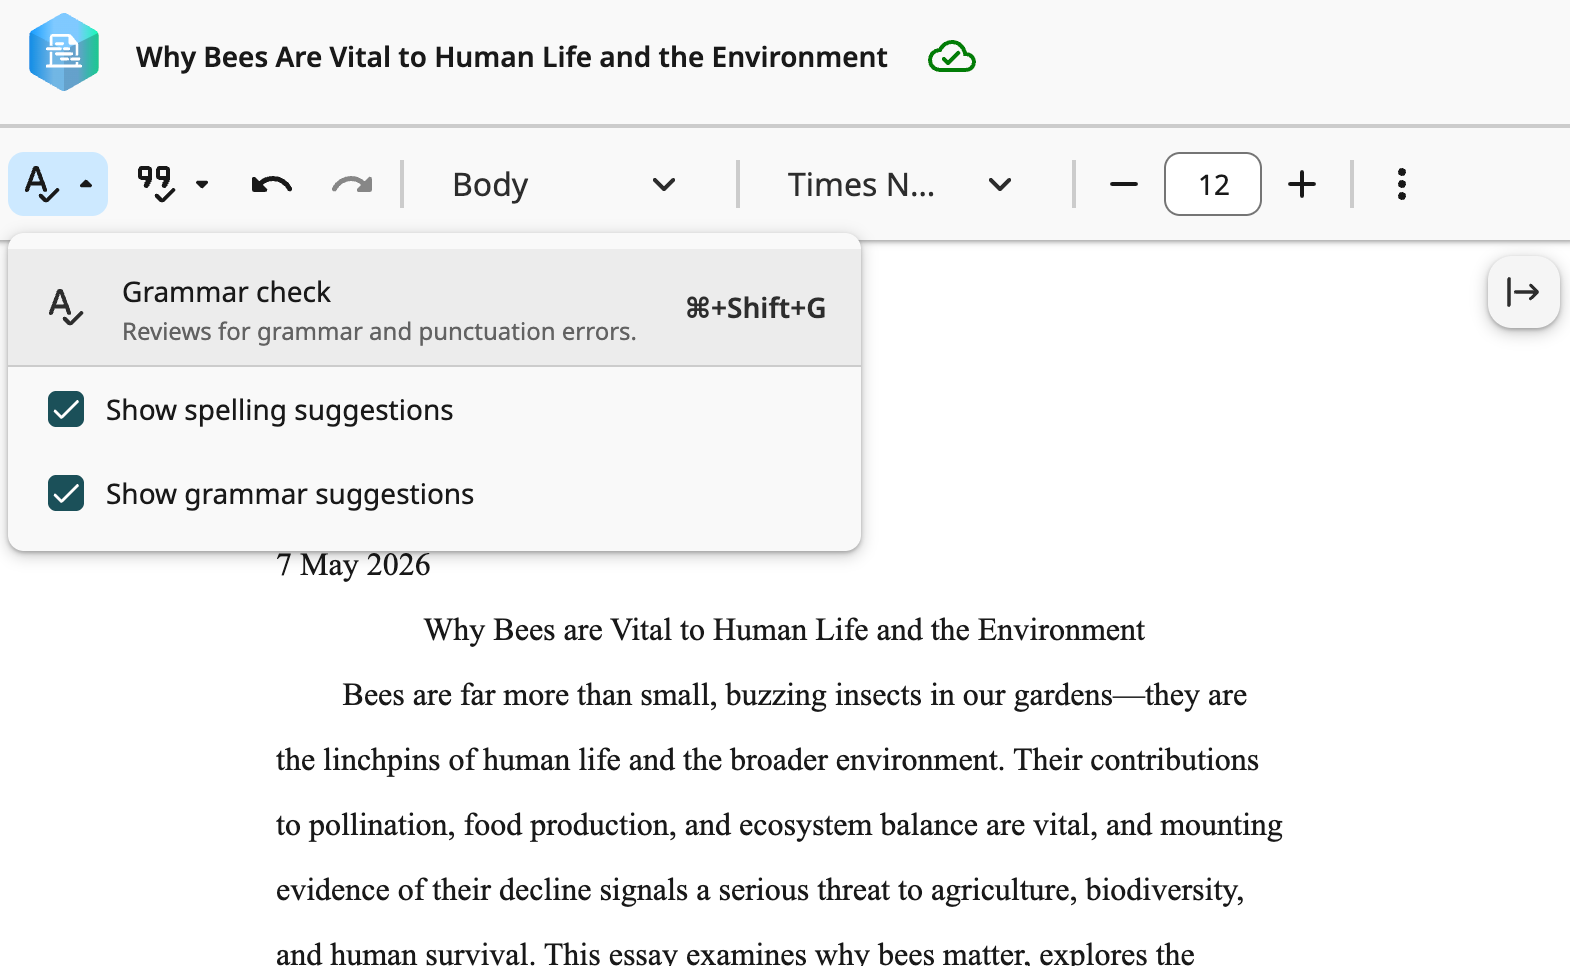The height and width of the screenshot is (966, 1570).
Task: Click the word 'pollination' in the essay
Action: click(x=381, y=825)
